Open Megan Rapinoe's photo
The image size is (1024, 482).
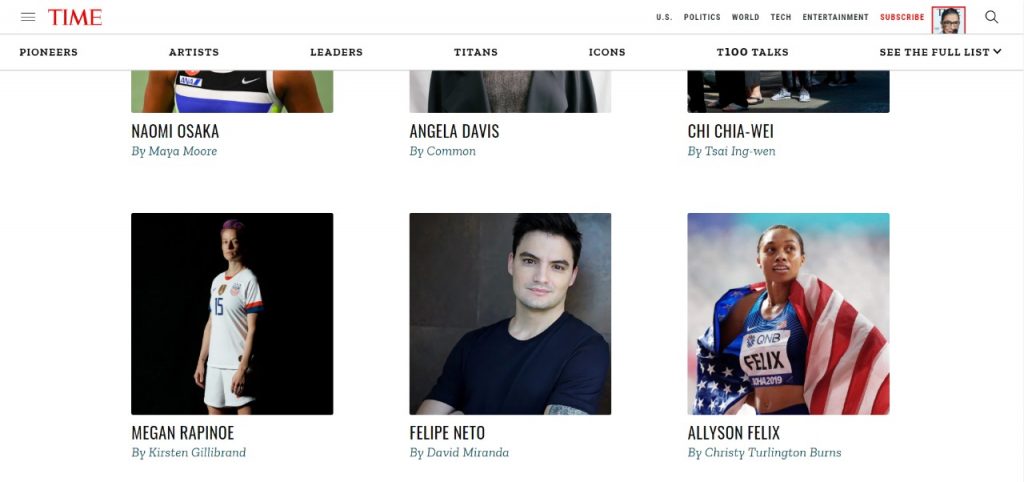232,313
